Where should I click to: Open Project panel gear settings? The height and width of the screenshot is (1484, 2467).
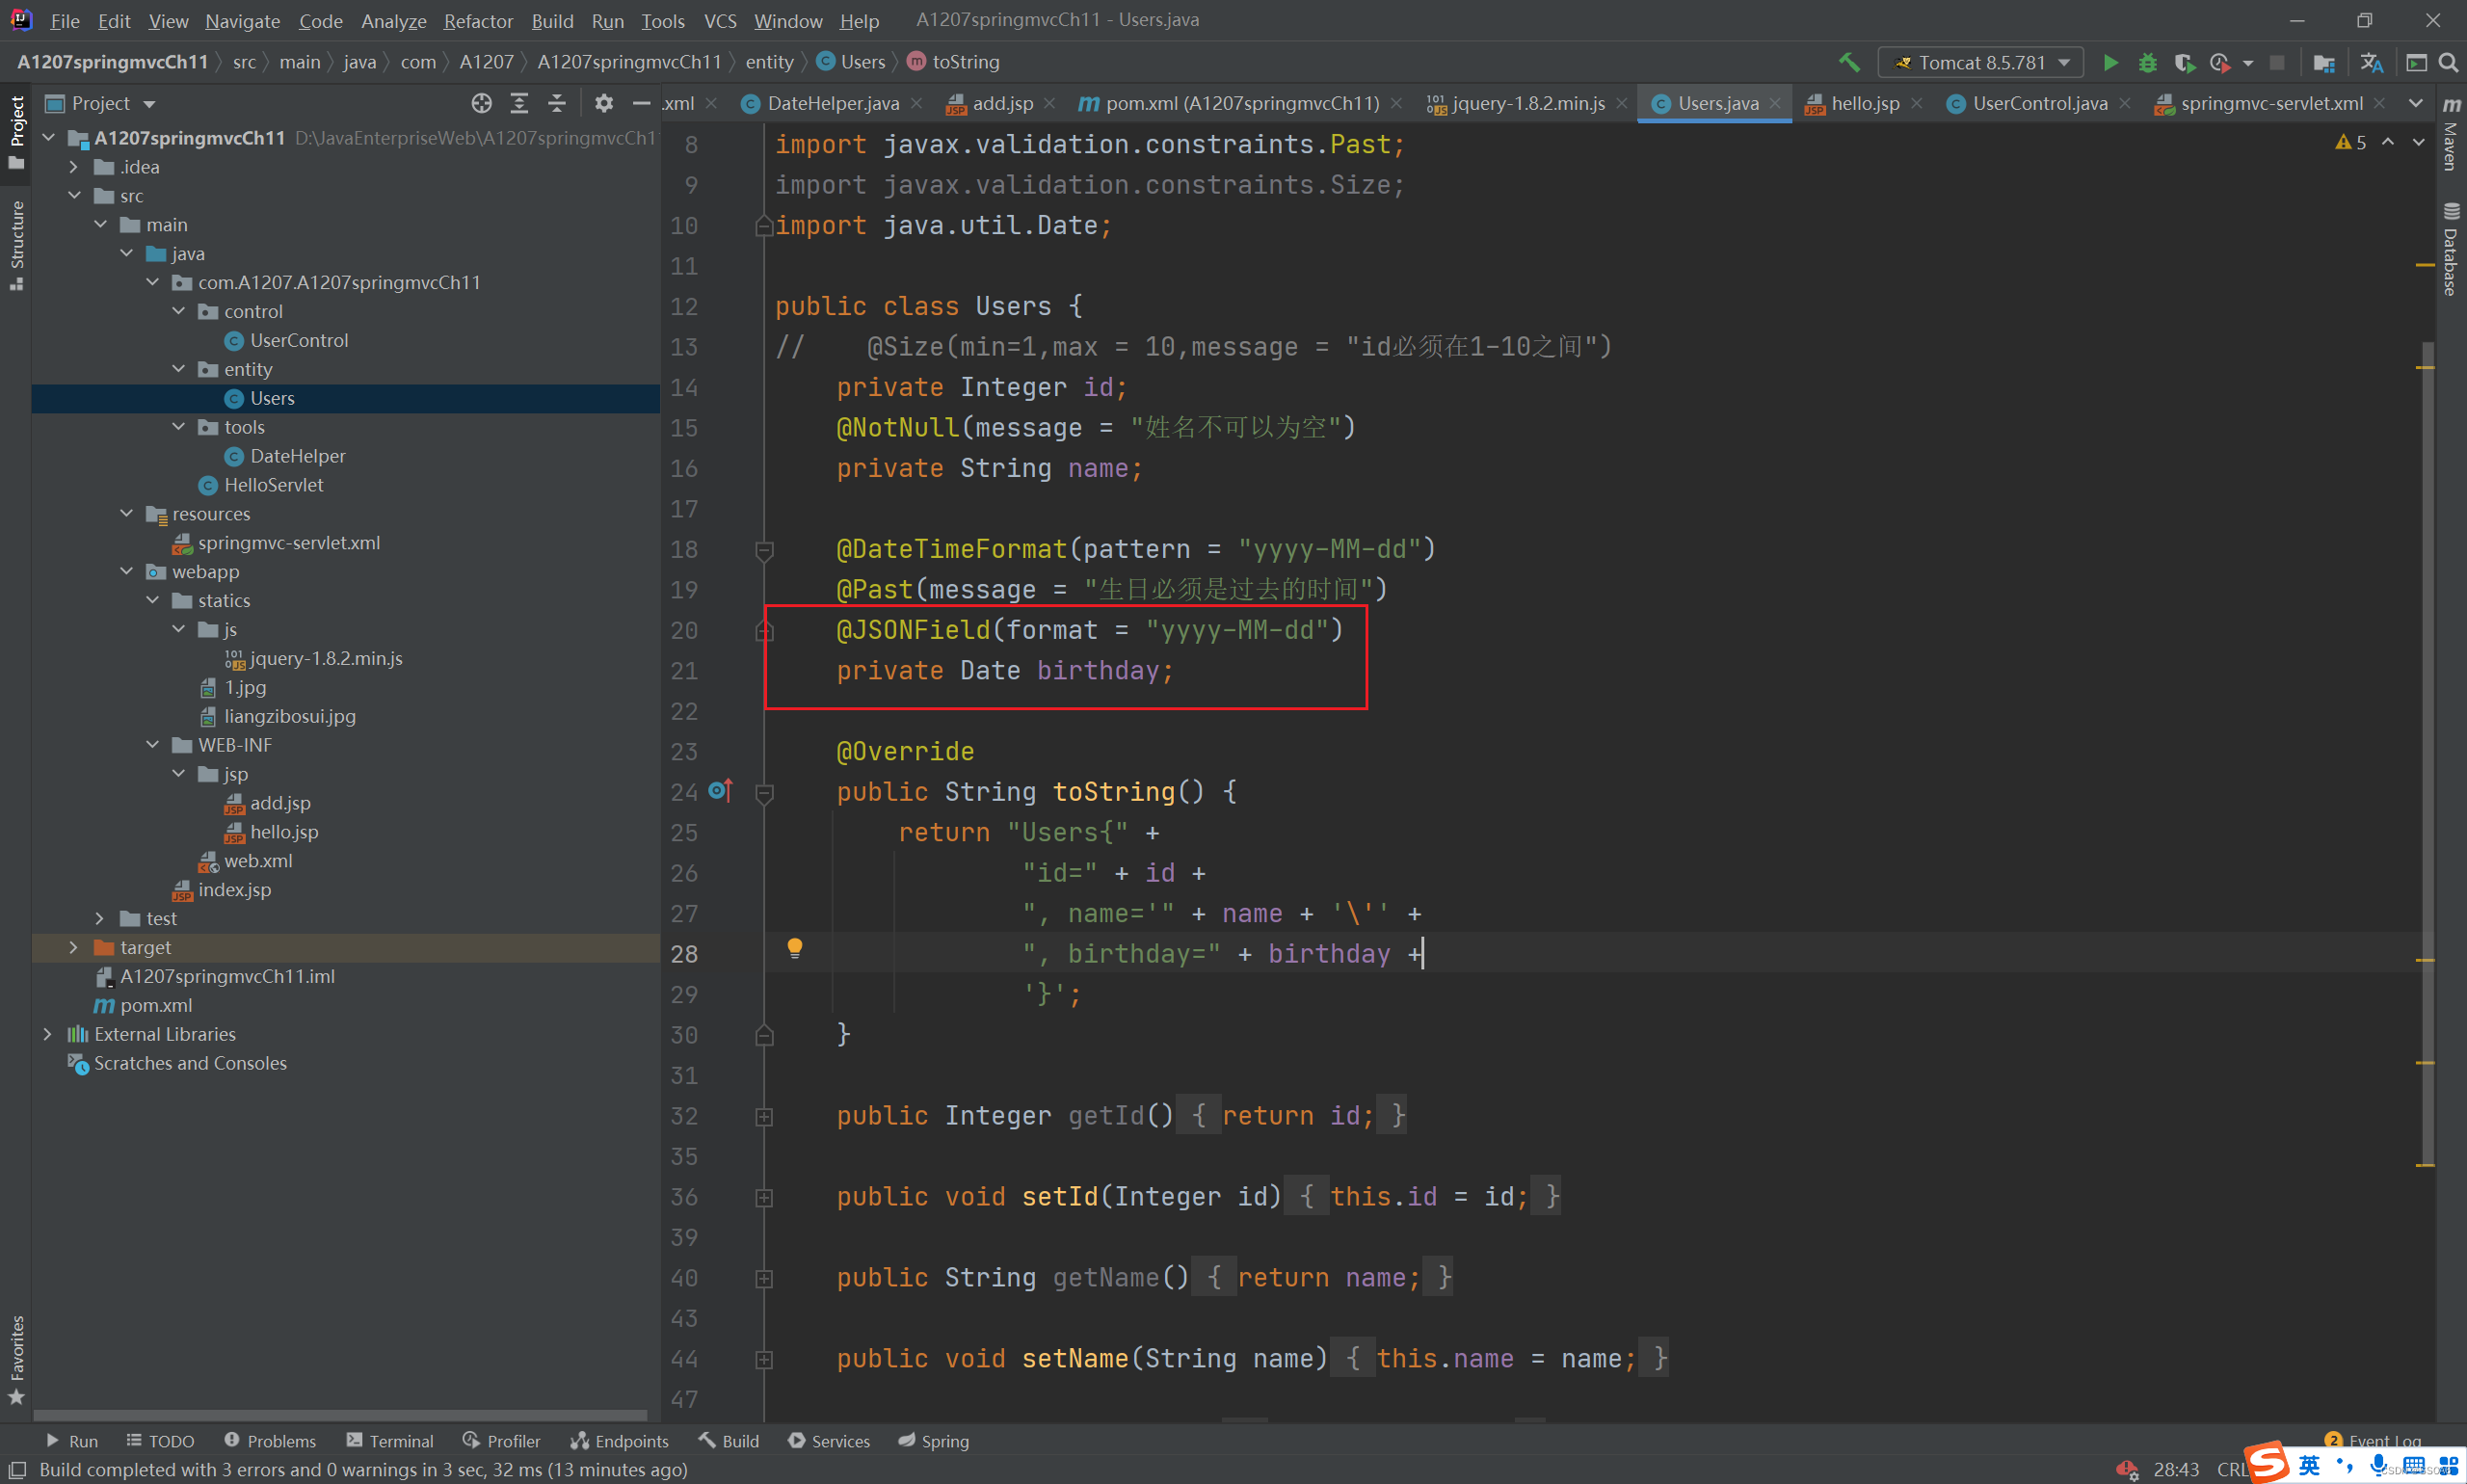coord(604,103)
